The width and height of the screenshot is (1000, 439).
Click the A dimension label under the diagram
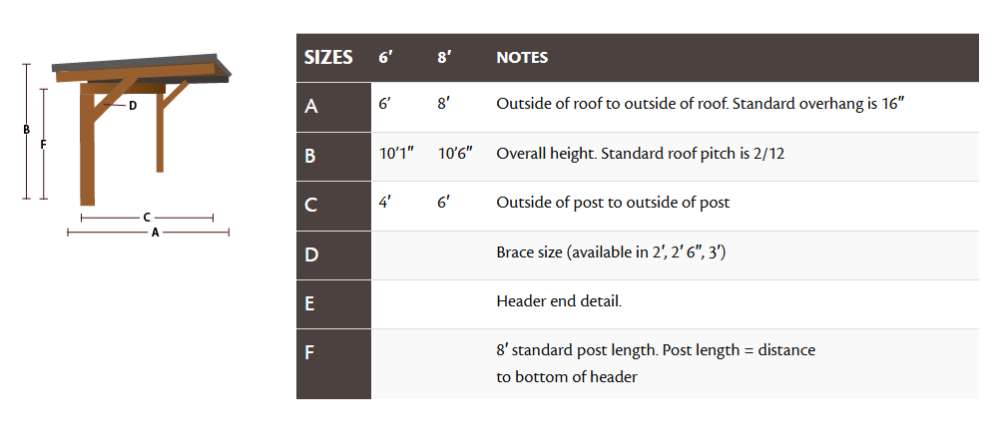click(153, 232)
